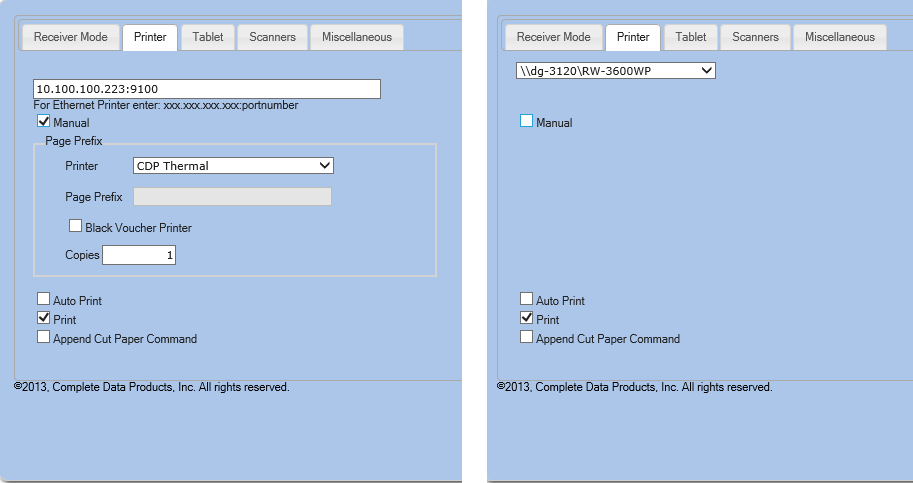The height and width of the screenshot is (483, 913).
Task: Open the Receiver Mode tab in left panel
Action: tap(70, 37)
